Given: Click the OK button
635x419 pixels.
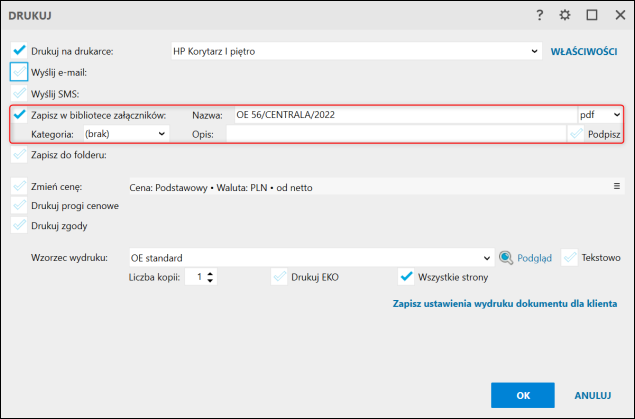Looking at the screenshot, I should click(x=522, y=395).
